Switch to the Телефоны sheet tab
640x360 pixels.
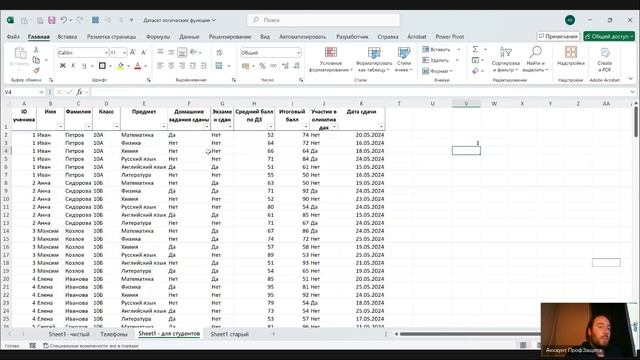coord(114,334)
